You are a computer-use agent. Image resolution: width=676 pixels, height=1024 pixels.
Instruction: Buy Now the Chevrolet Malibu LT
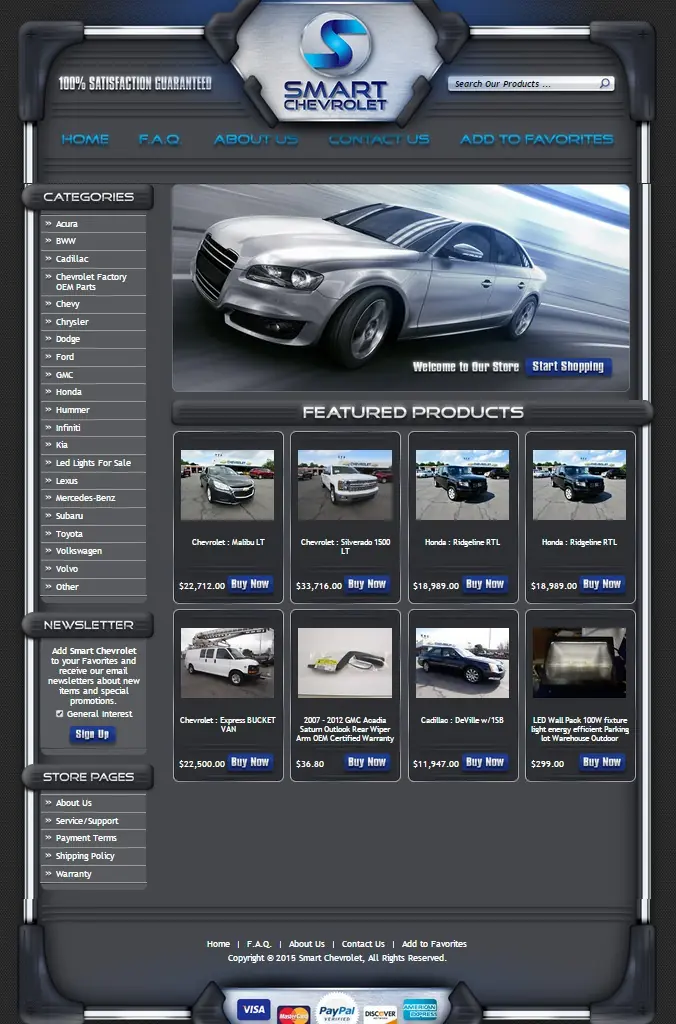click(249, 584)
